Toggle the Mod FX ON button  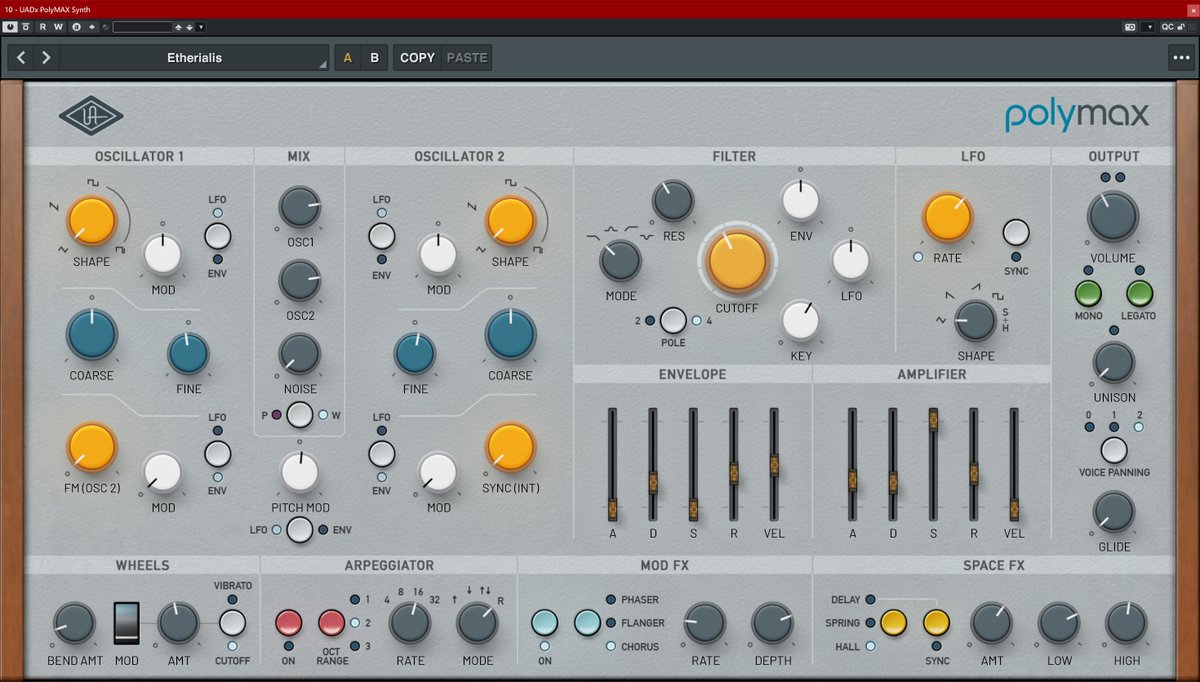(545, 623)
